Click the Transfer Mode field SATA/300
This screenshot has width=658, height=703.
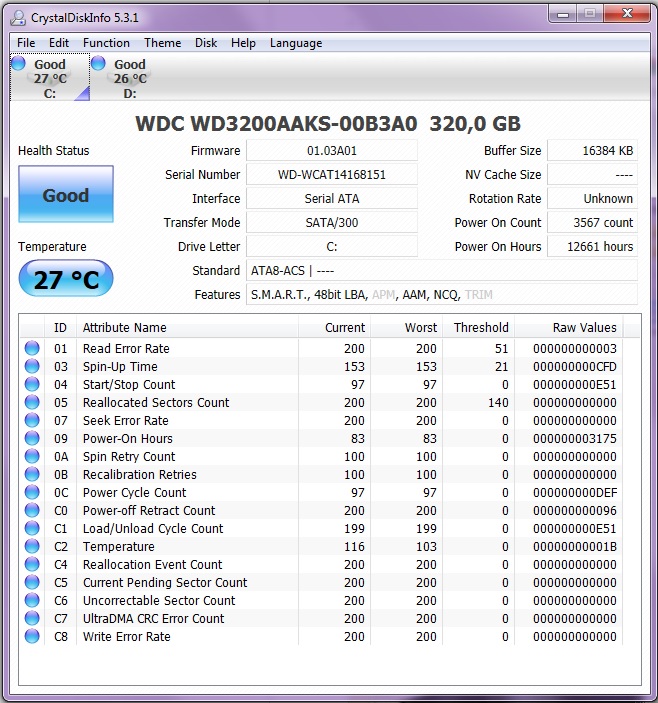[332, 222]
